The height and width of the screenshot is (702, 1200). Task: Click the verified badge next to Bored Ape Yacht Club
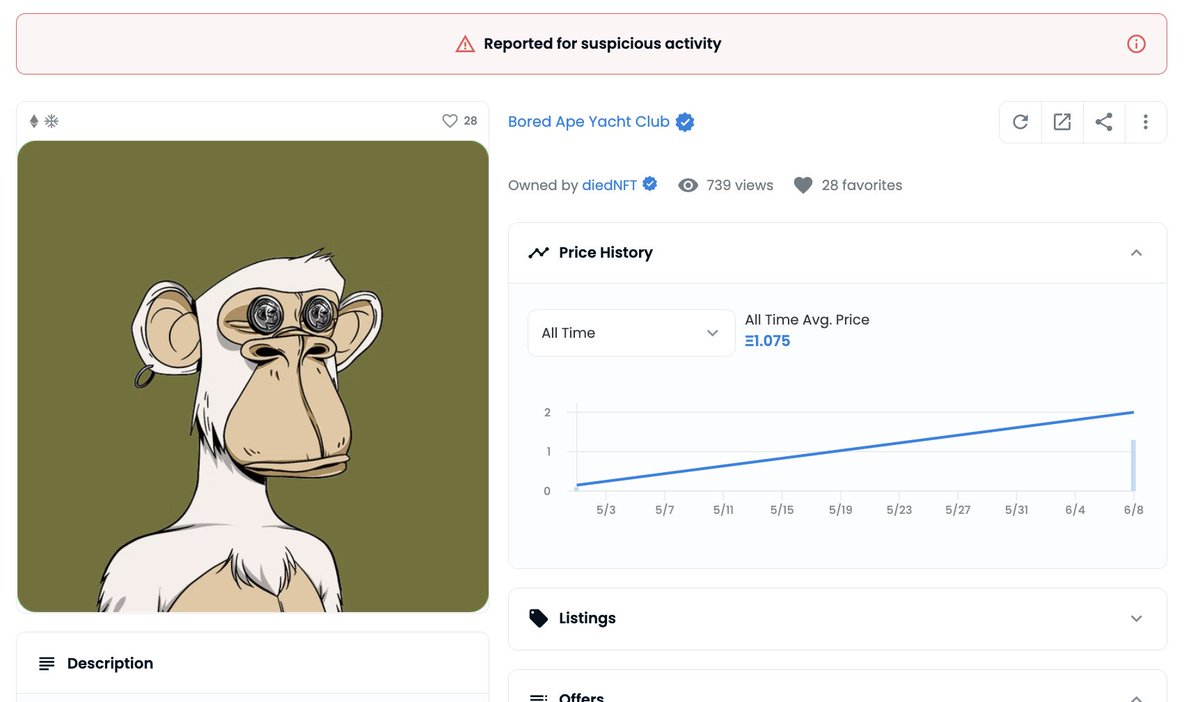(685, 122)
